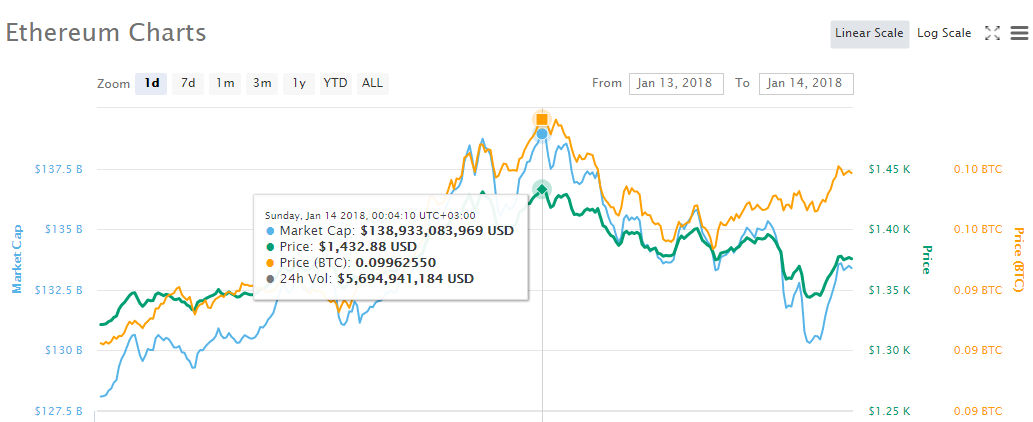Screen dimensions: 1033x422
Task: Edit the From date field
Action: (677, 84)
